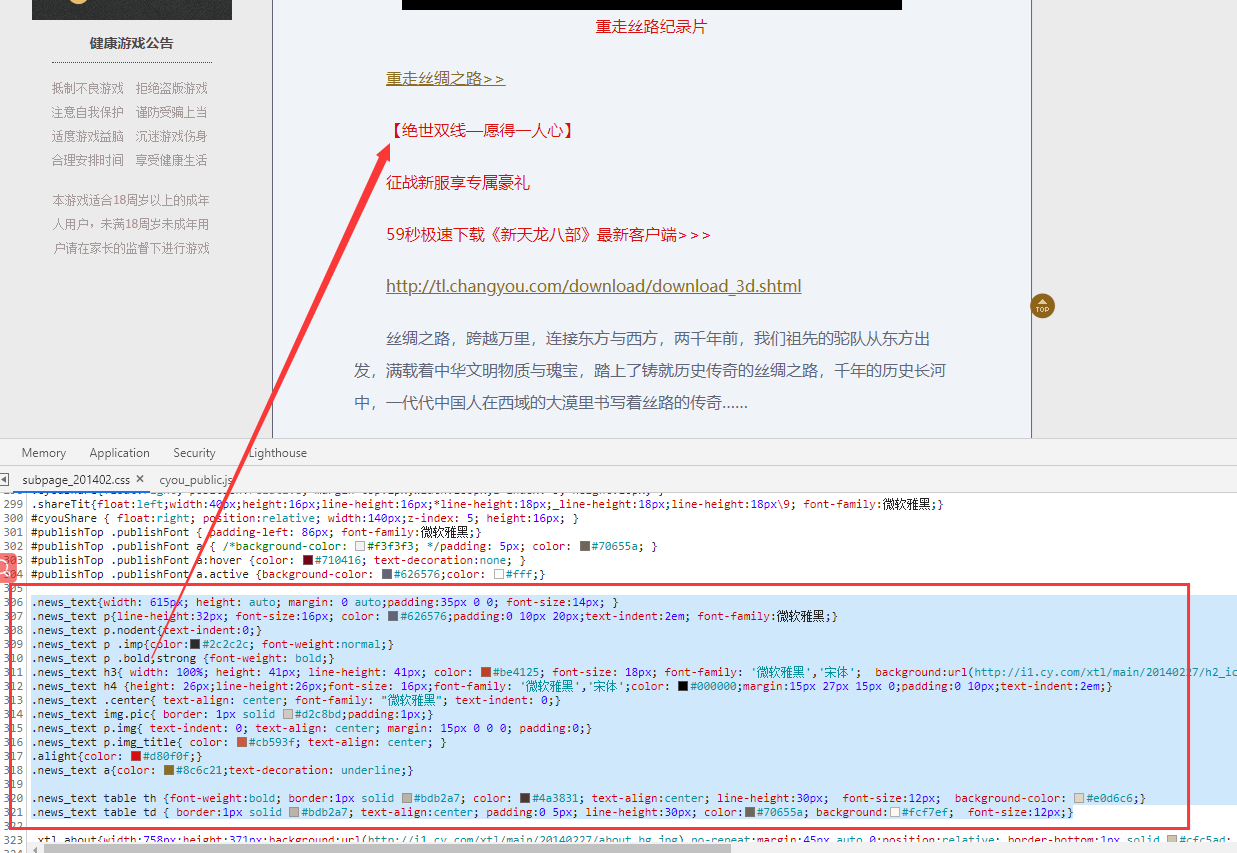This screenshot has width=1237, height=853.
Task: Open the Lighthouse panel tab
Action: (x=278, y=453)
